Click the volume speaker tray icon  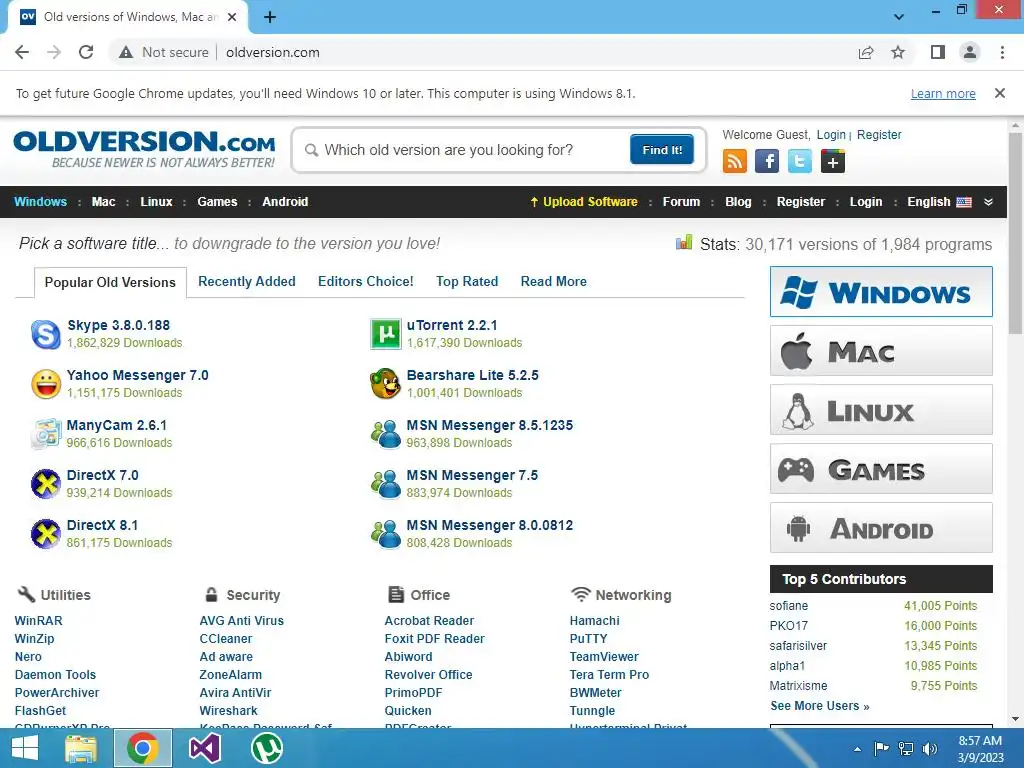(930, 749)
